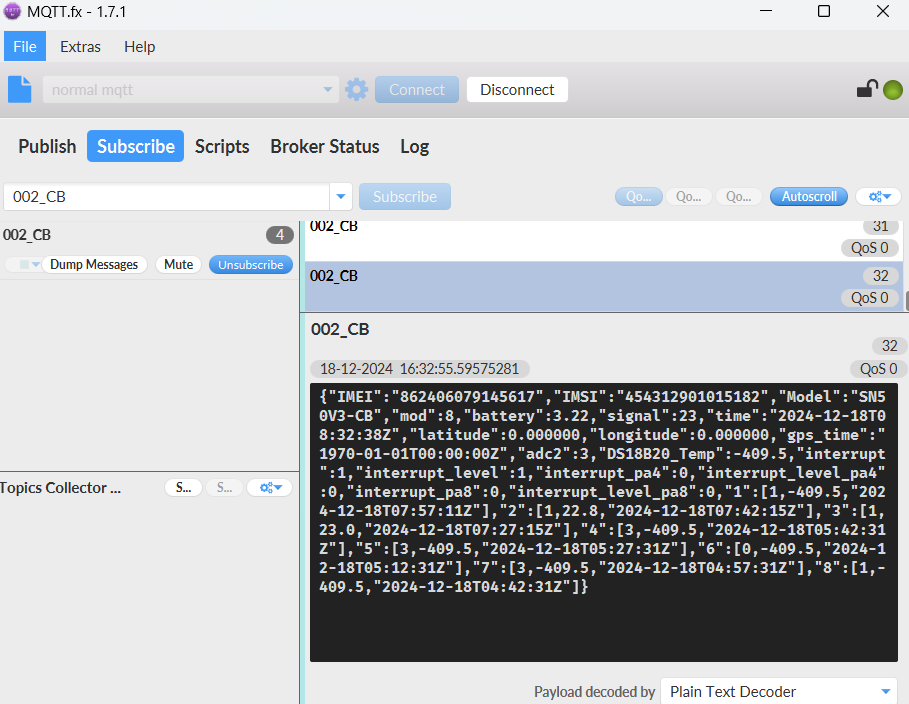
Task: Click the Connect button
Action: [417, 89]
